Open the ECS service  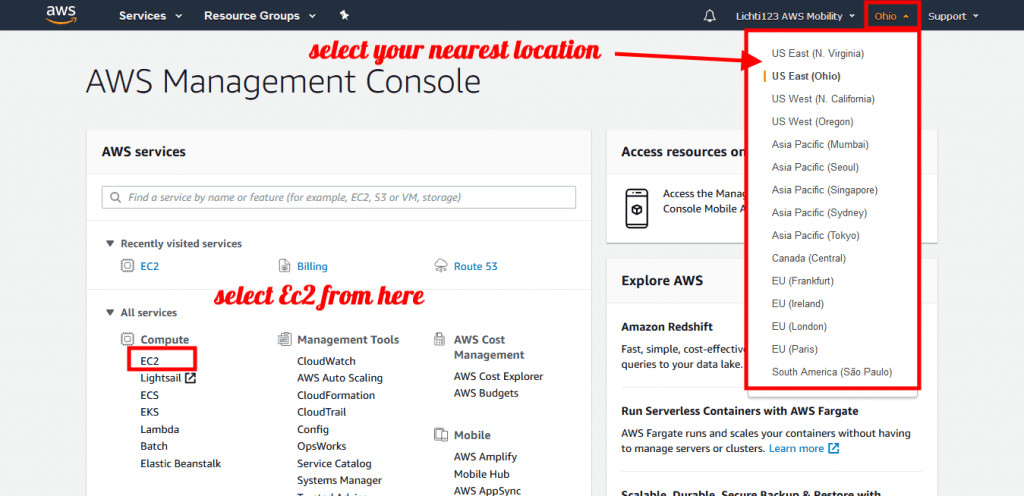tap(150, 395)
